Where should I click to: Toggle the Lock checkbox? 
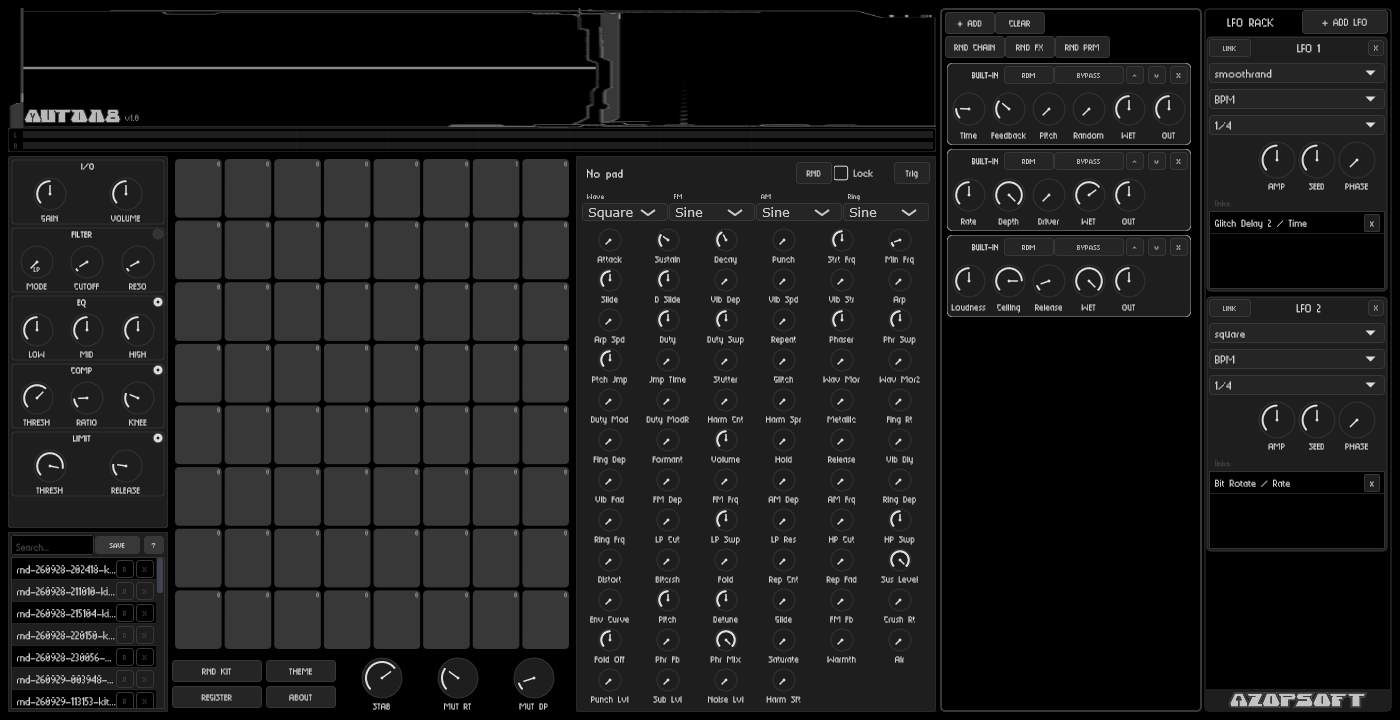click(x=841, y=173)
